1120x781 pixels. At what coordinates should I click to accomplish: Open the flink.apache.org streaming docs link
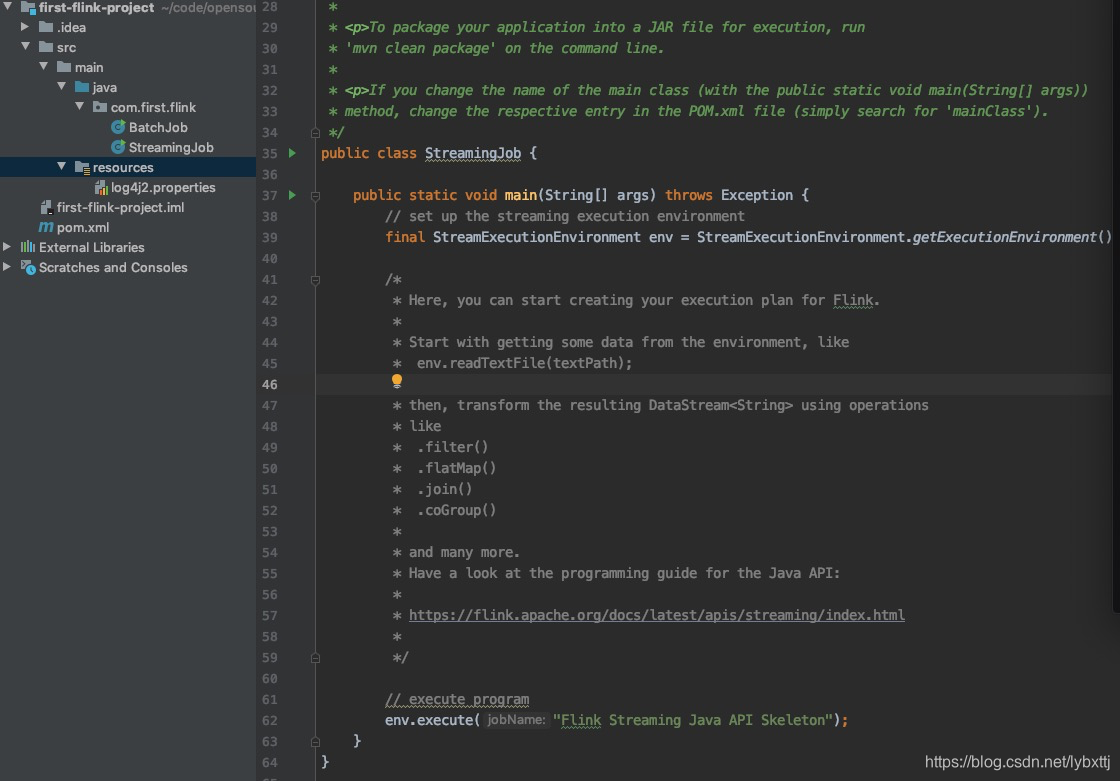click(656, 615)
